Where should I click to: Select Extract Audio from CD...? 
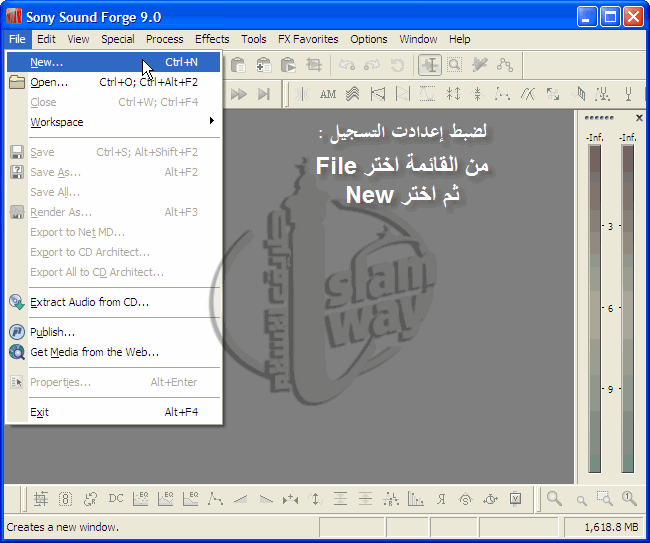tap(113, 302)
